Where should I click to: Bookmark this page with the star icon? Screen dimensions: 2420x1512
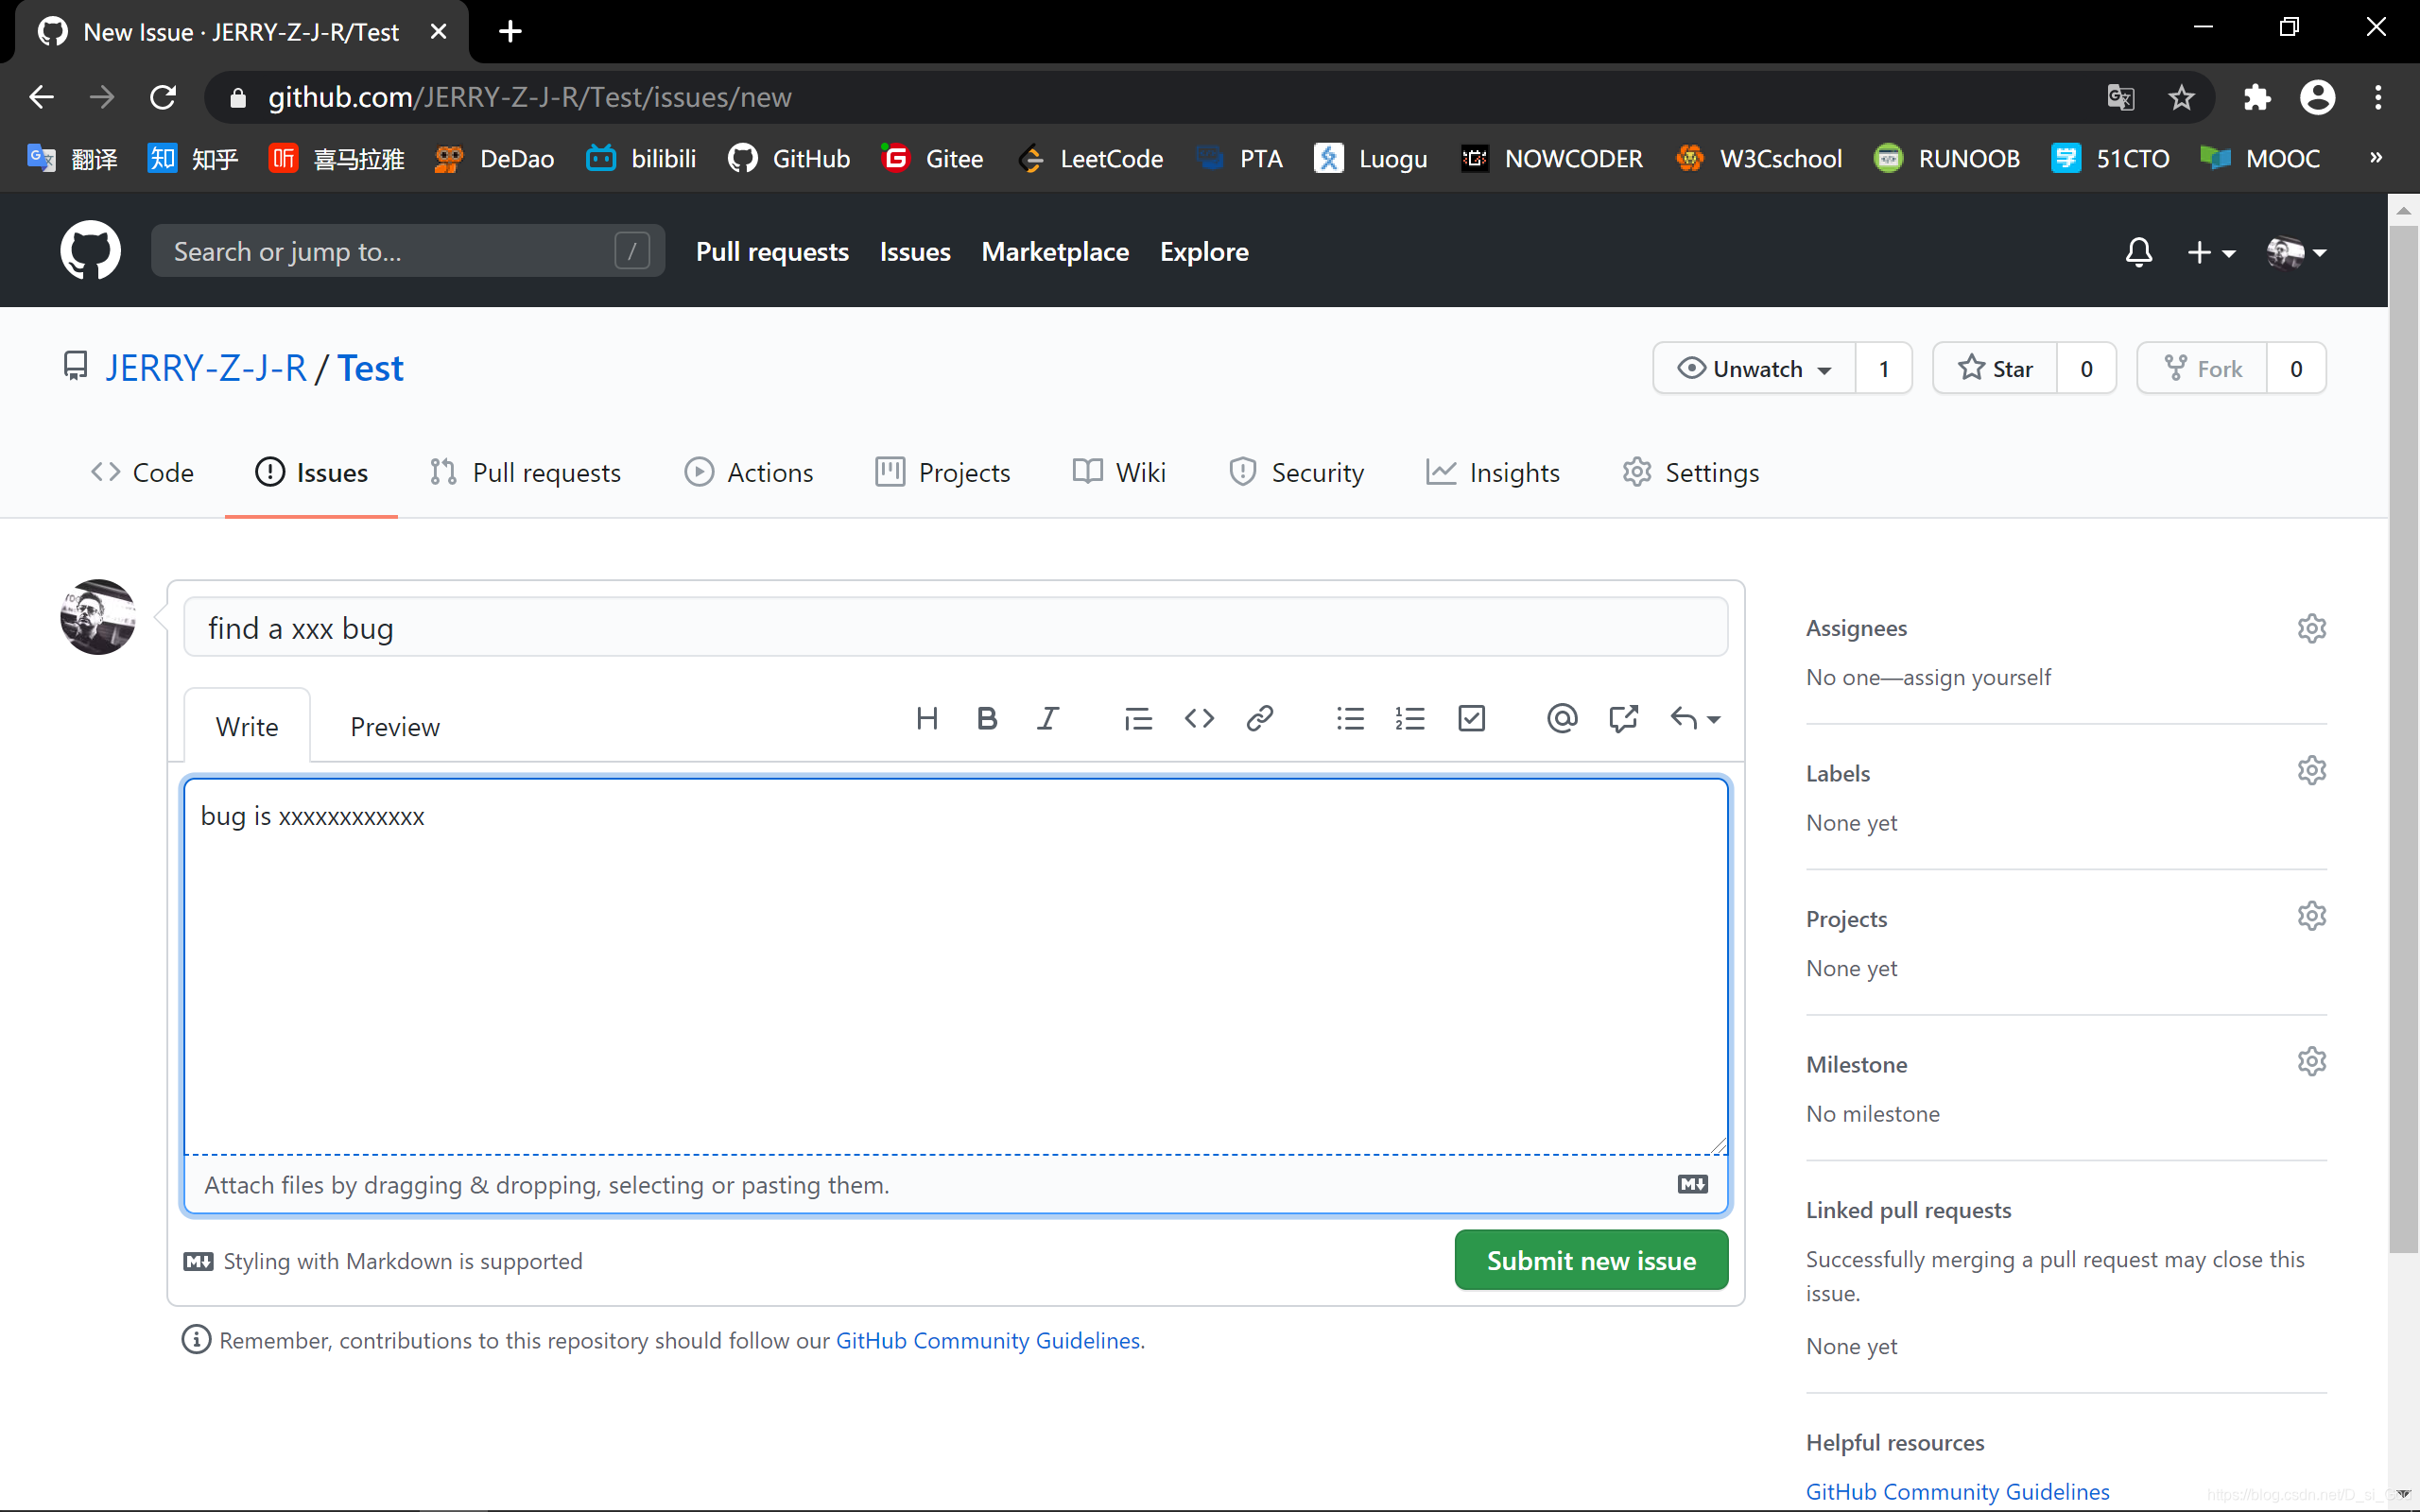(x=2181, y=97)
